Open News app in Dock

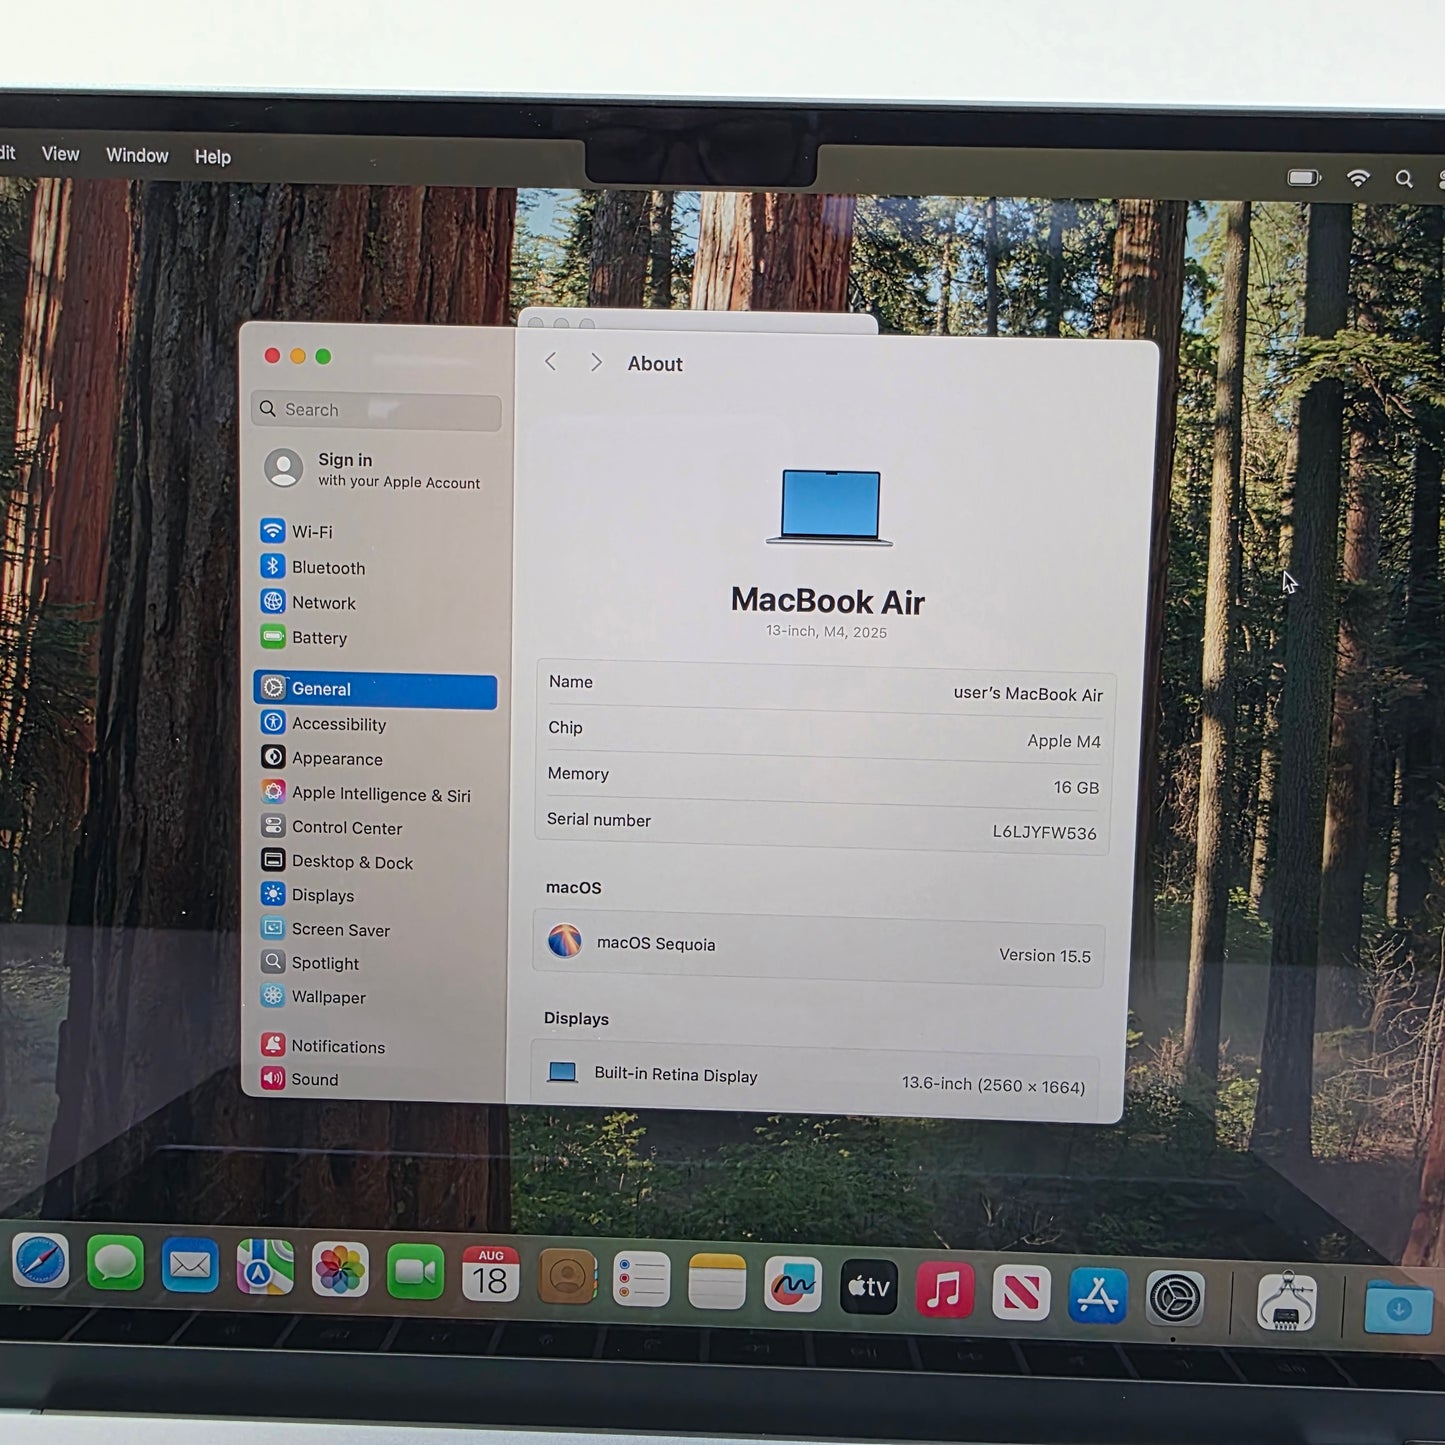(x=1021, y=1292)
